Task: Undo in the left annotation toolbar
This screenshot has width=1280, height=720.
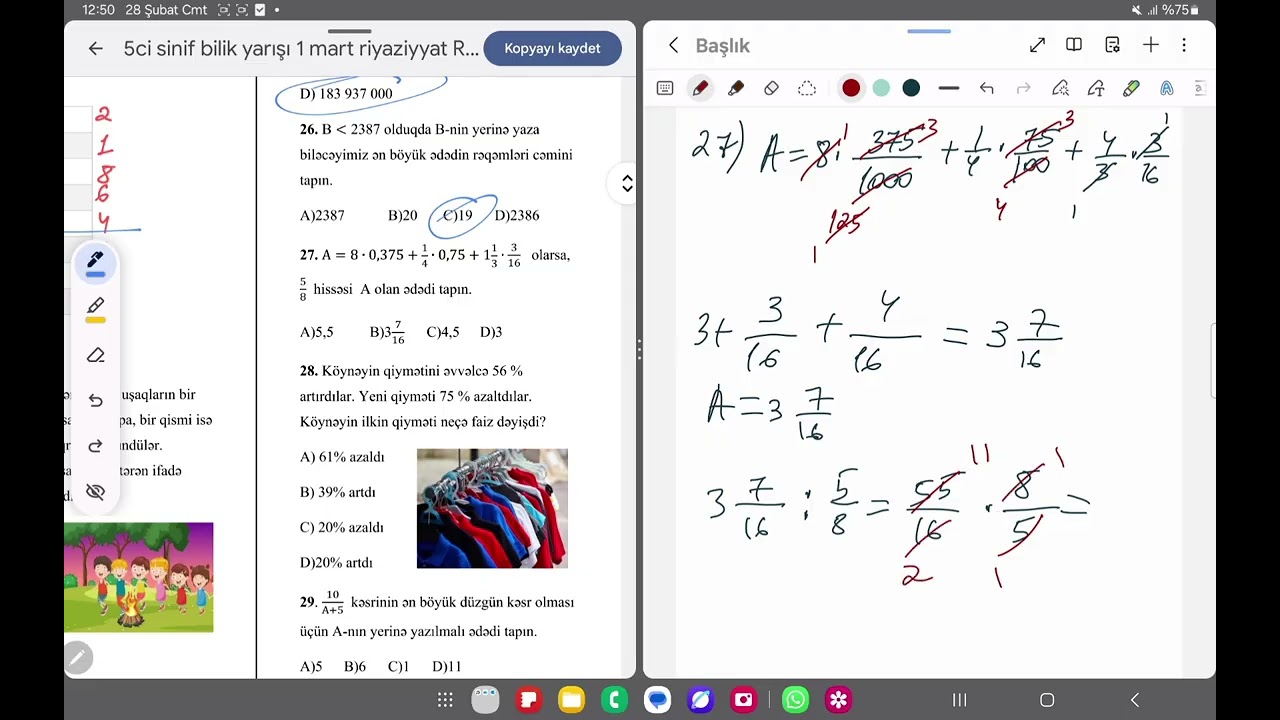Action: point(96,400)
